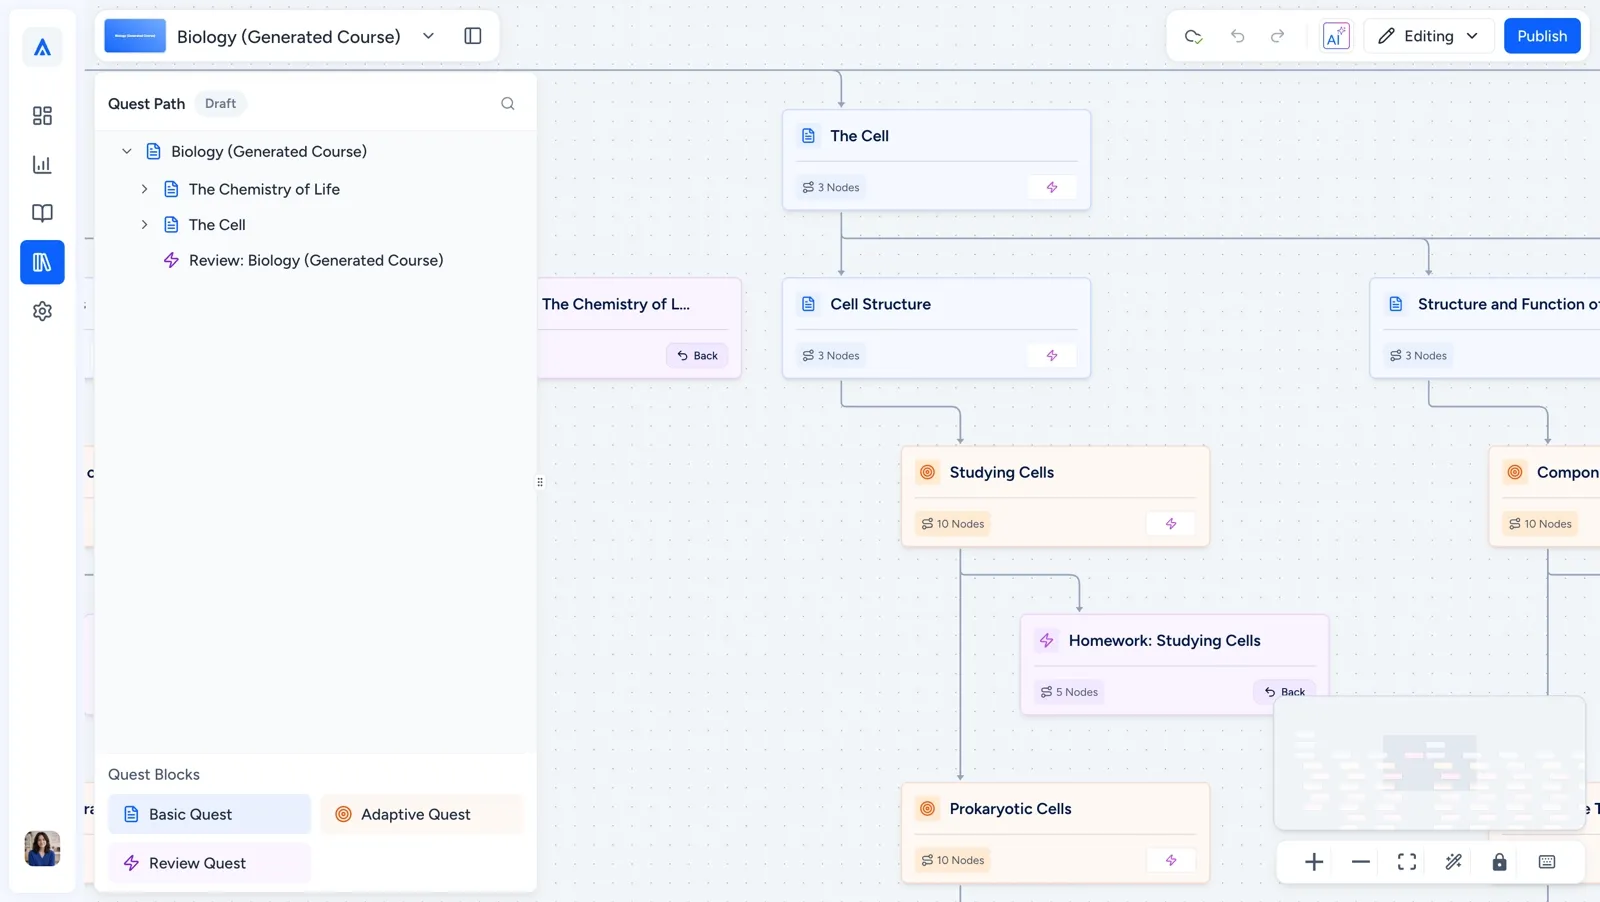The image size is (1600, 902).
Task: Select the Cell Structure card title
Action: (x=880, y=304)
